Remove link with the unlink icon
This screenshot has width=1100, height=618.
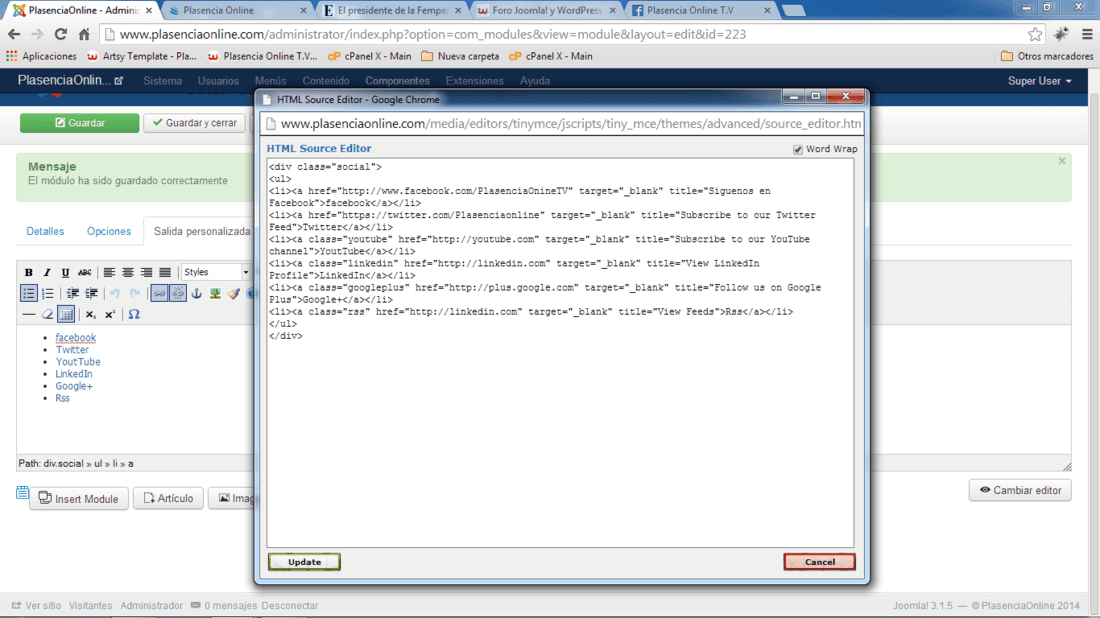[178, 293]
